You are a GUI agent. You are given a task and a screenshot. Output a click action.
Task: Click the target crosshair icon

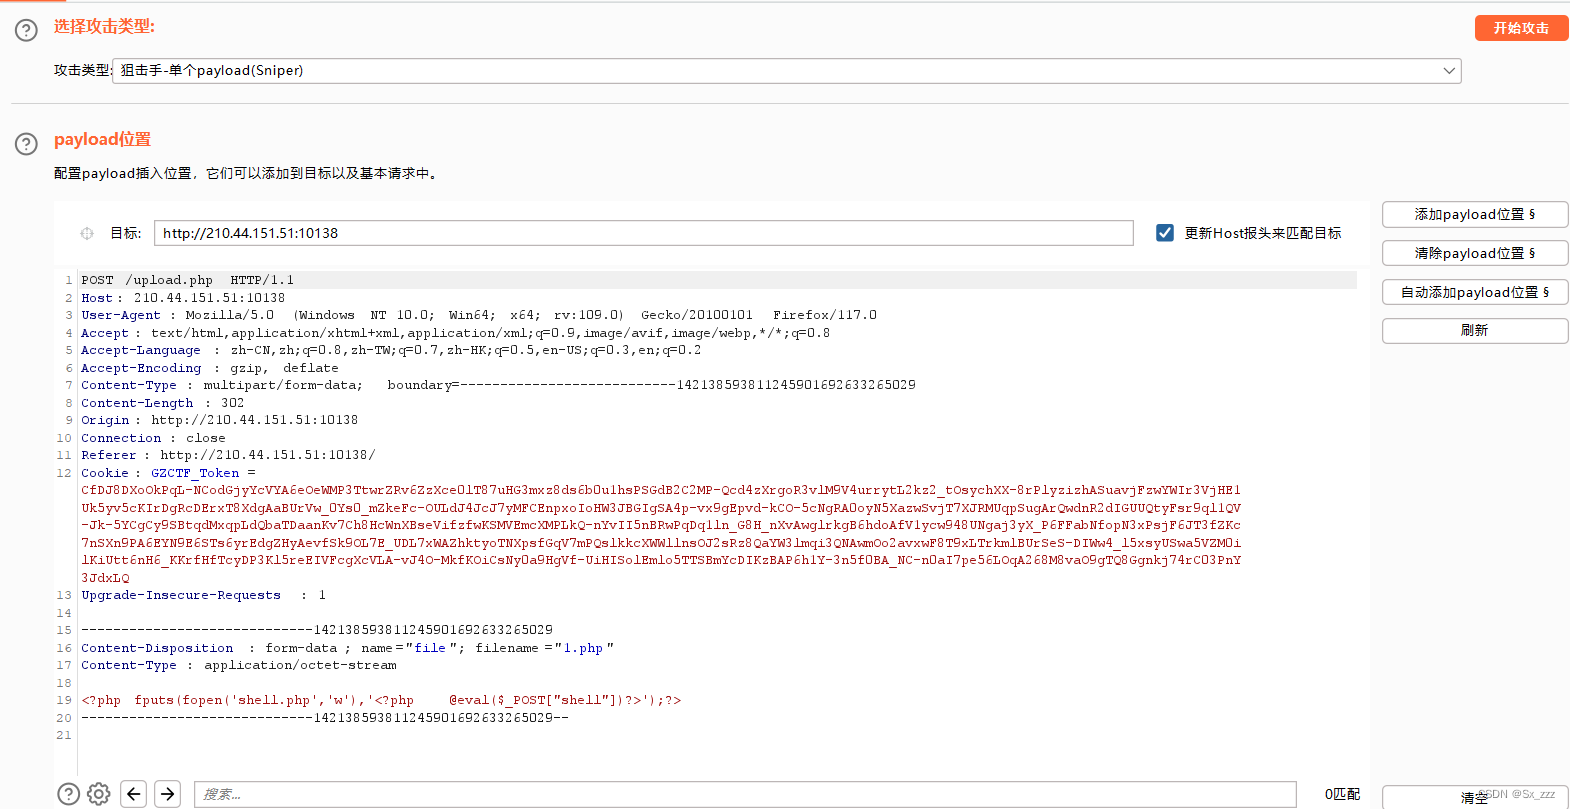(x=87, y=233)
